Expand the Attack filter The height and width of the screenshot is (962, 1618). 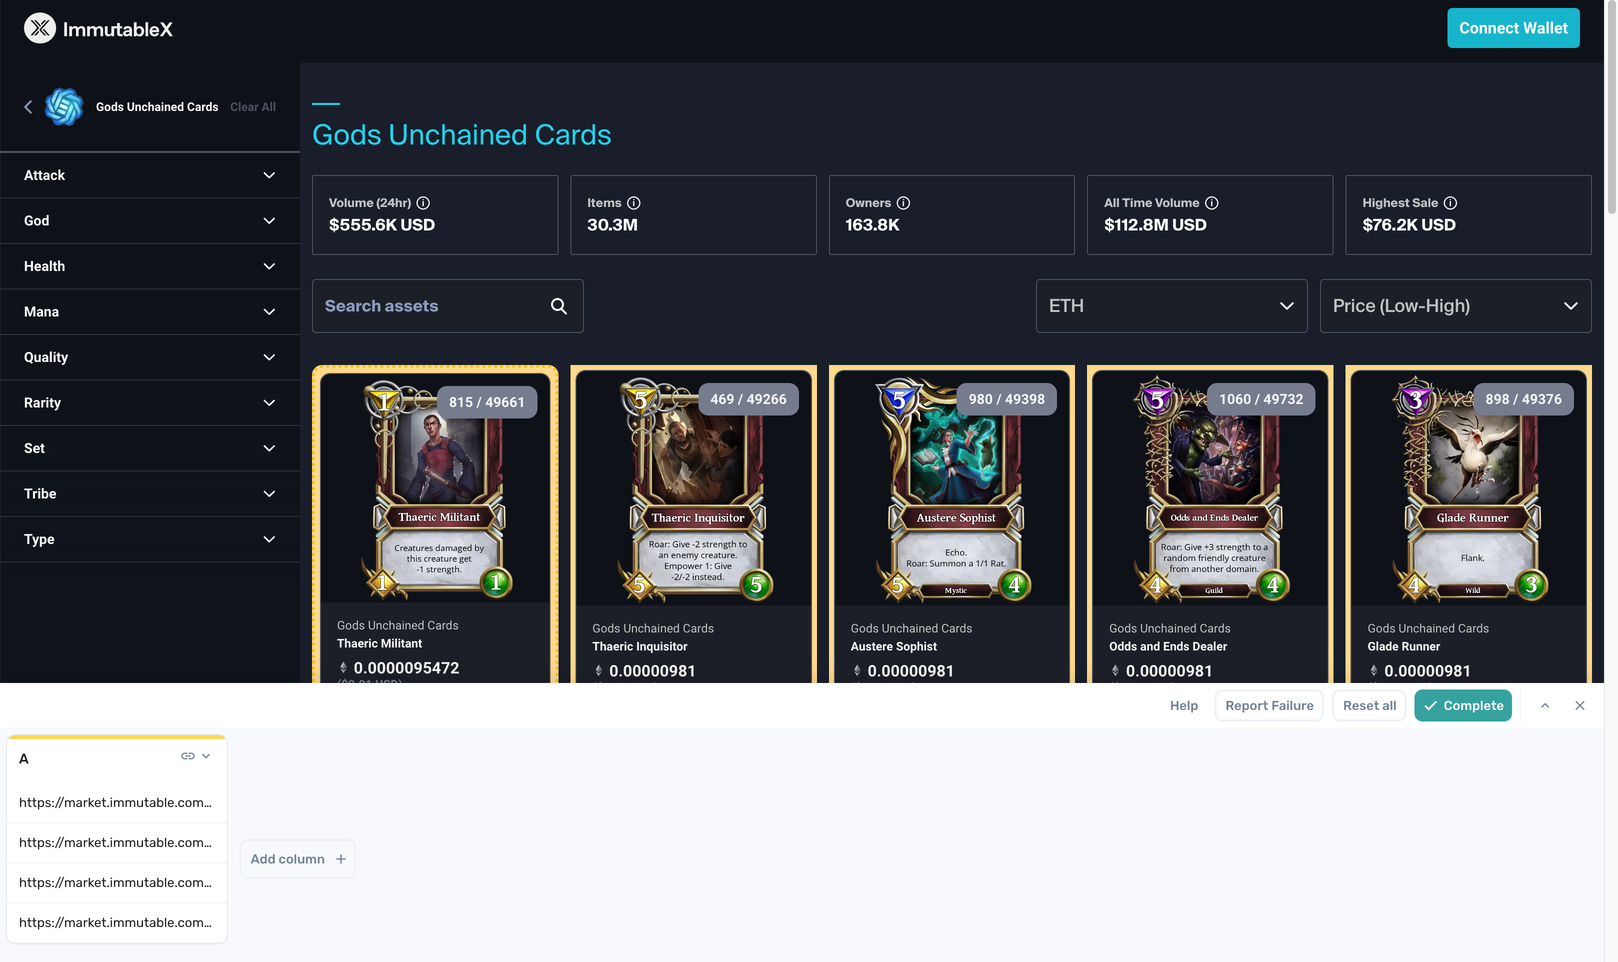click(x=150, y=175)
